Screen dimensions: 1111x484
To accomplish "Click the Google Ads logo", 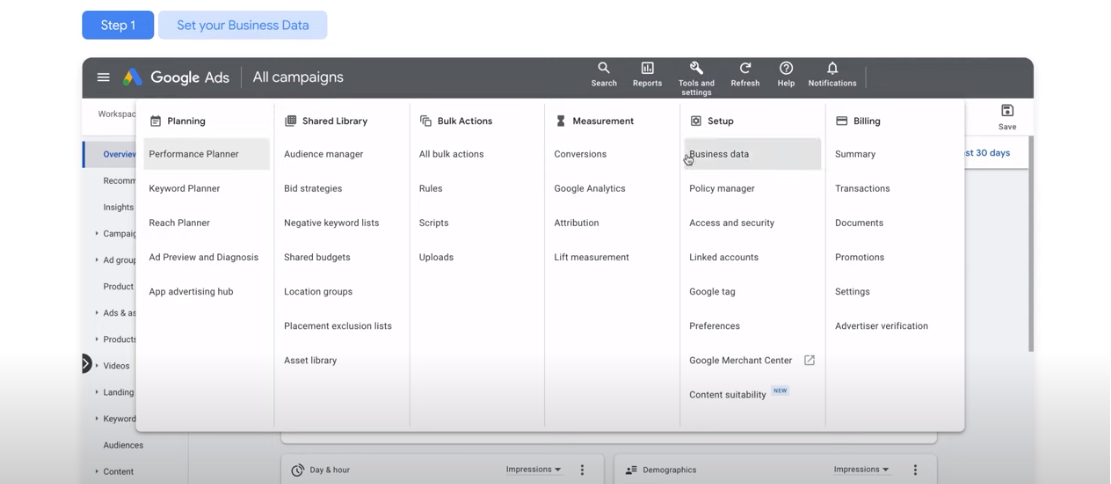I will point(132,77).
